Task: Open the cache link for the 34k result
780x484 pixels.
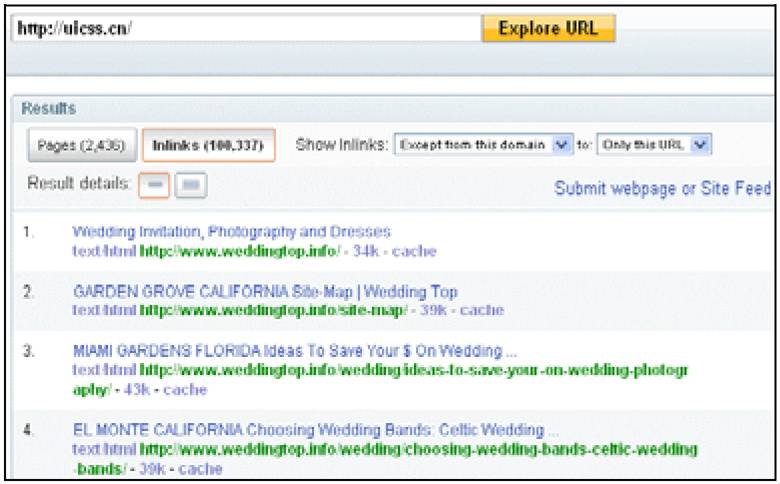Action: point(414,251)
